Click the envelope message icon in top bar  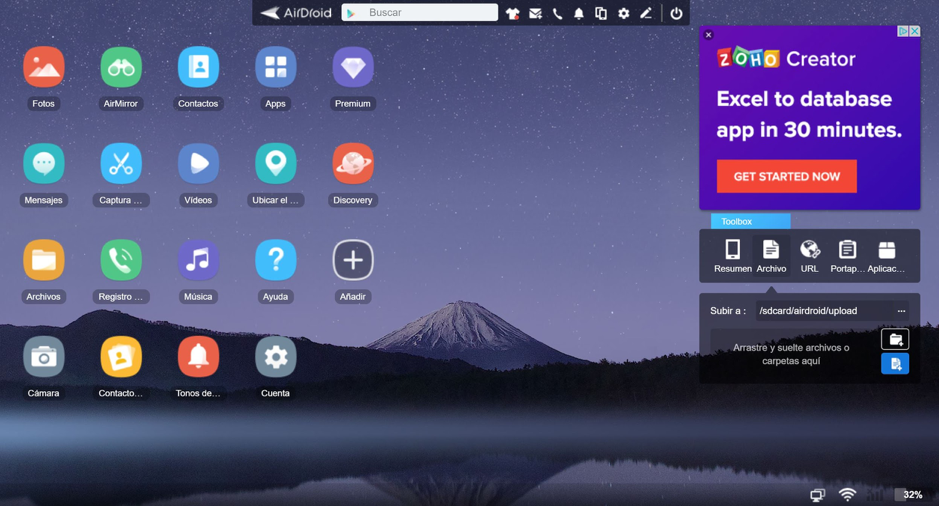[535, 13]
